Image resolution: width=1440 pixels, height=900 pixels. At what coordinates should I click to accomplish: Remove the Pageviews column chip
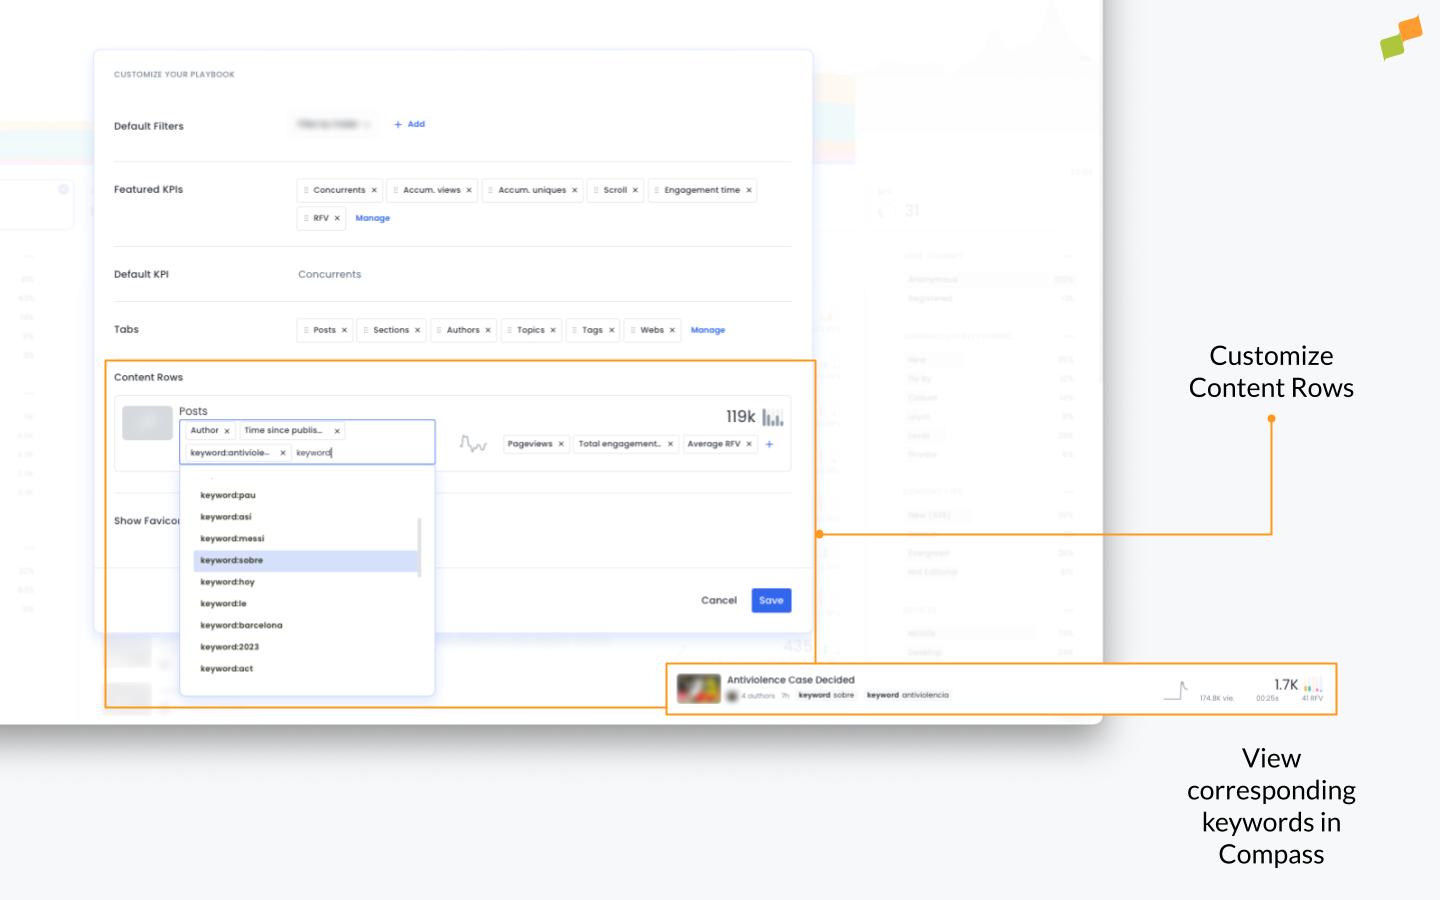(x=562, y=443)
